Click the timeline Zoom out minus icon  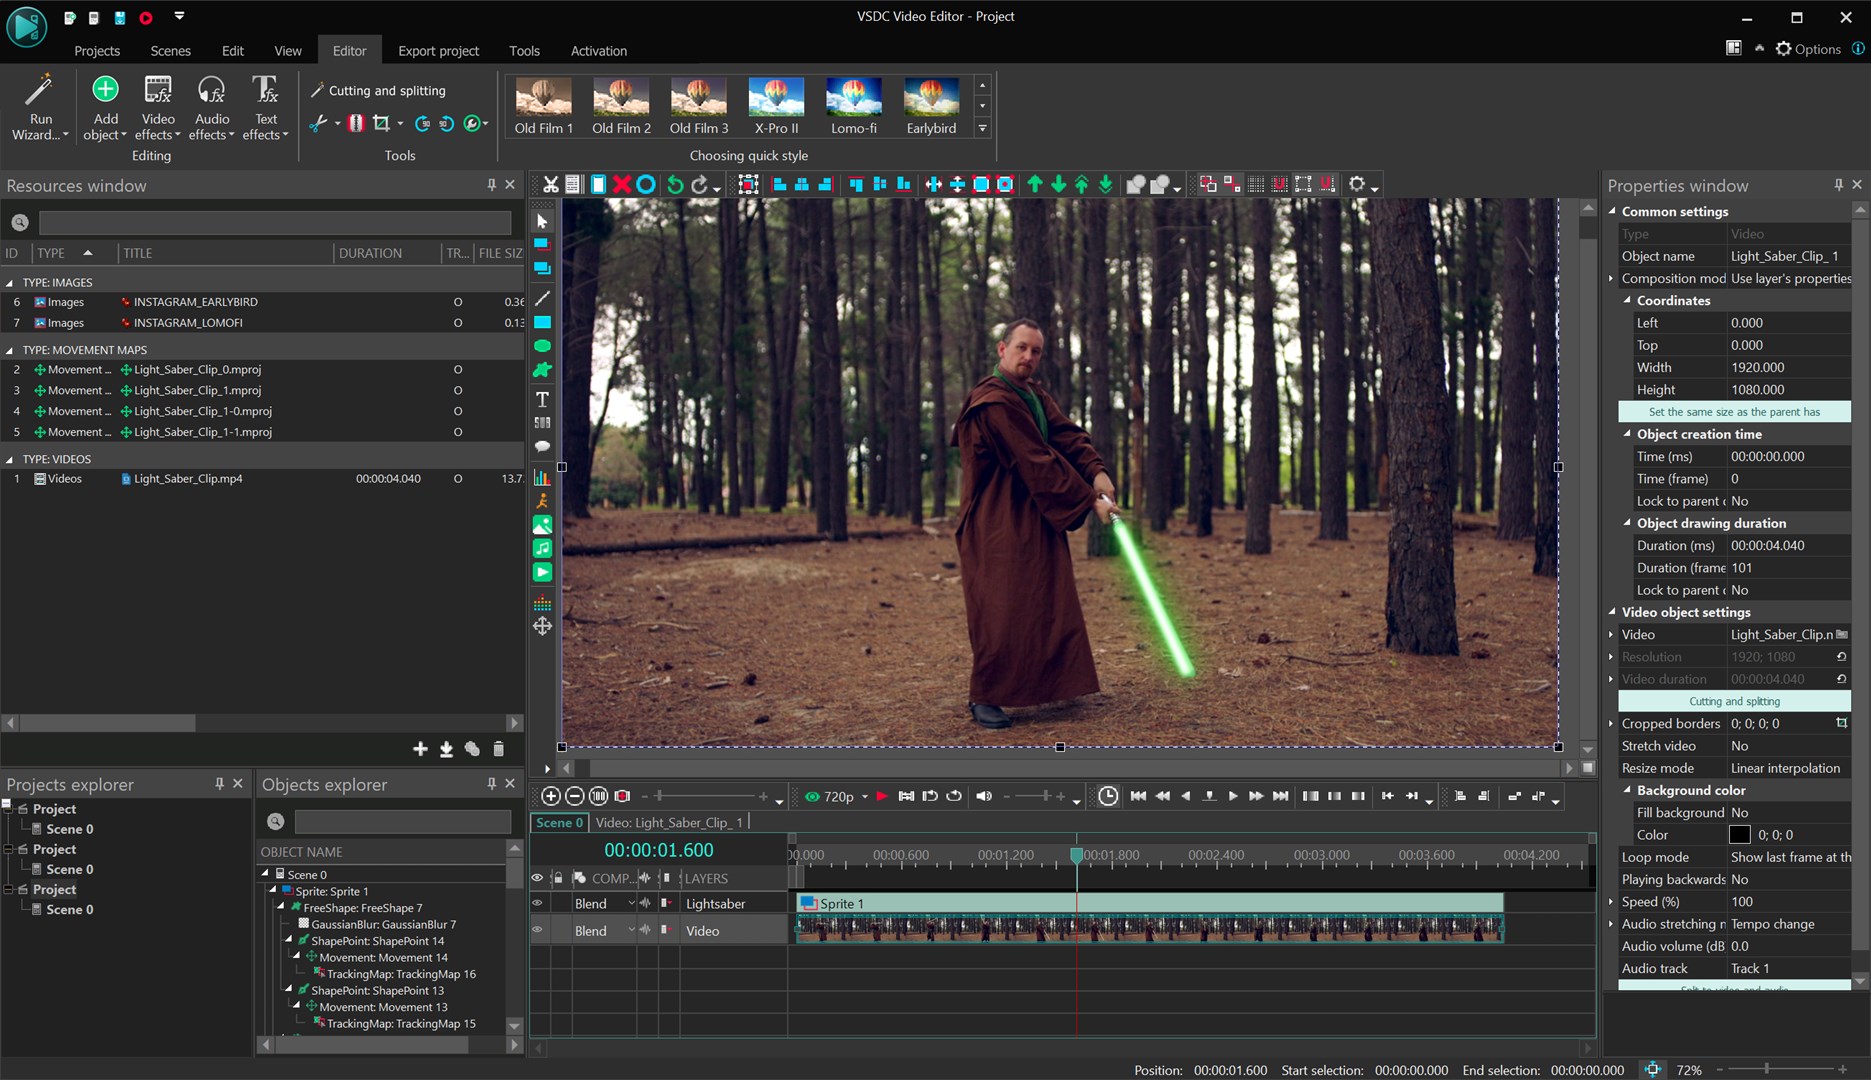574,796
